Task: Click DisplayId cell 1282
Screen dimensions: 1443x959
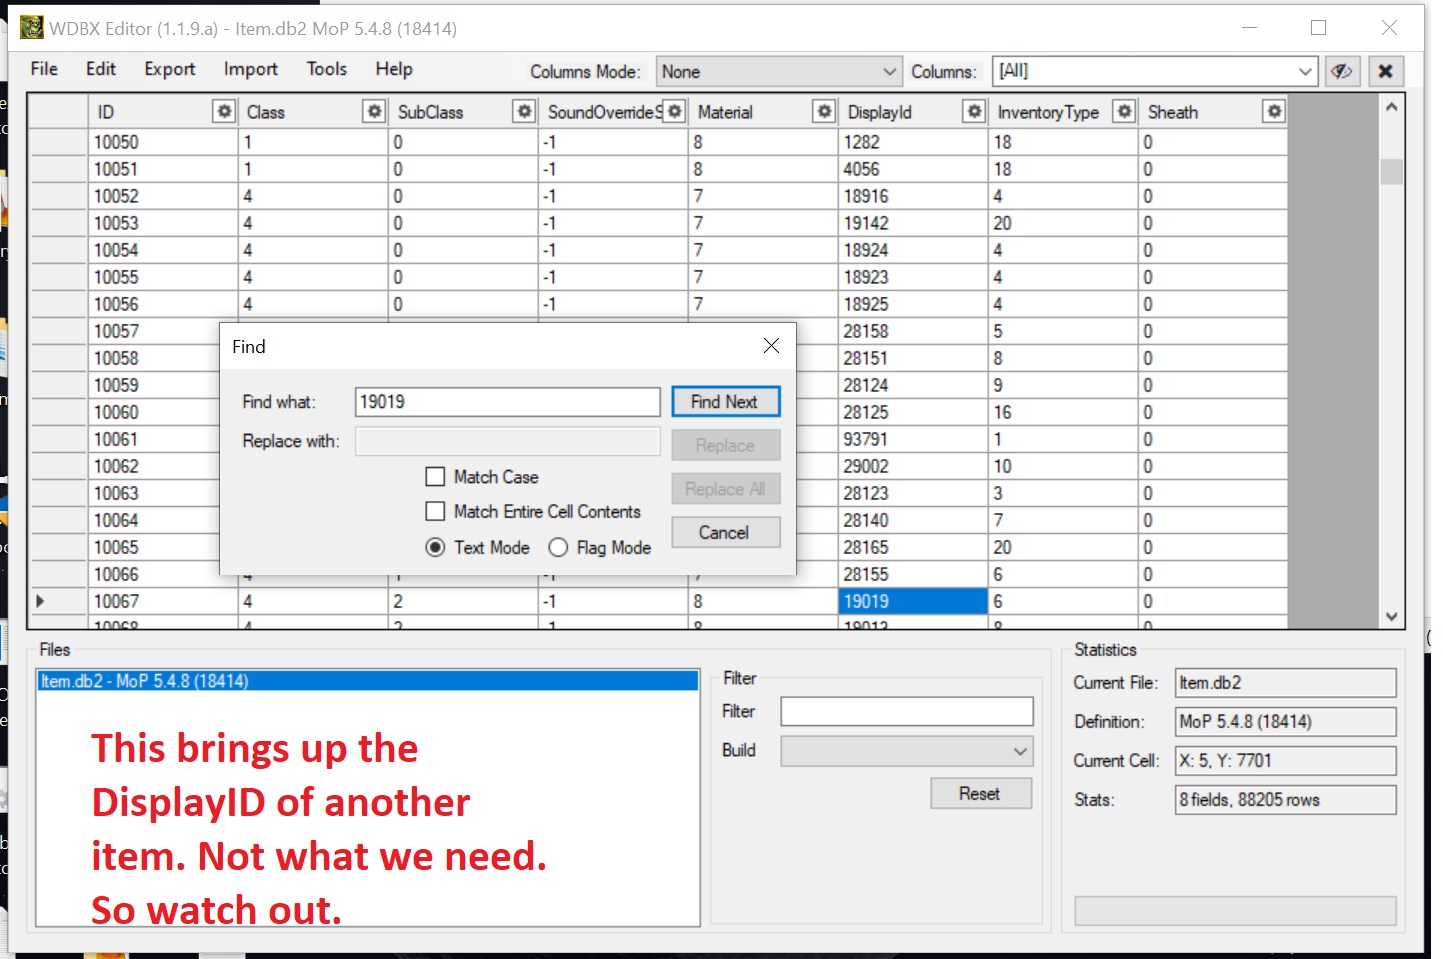Action: point(912,142)
